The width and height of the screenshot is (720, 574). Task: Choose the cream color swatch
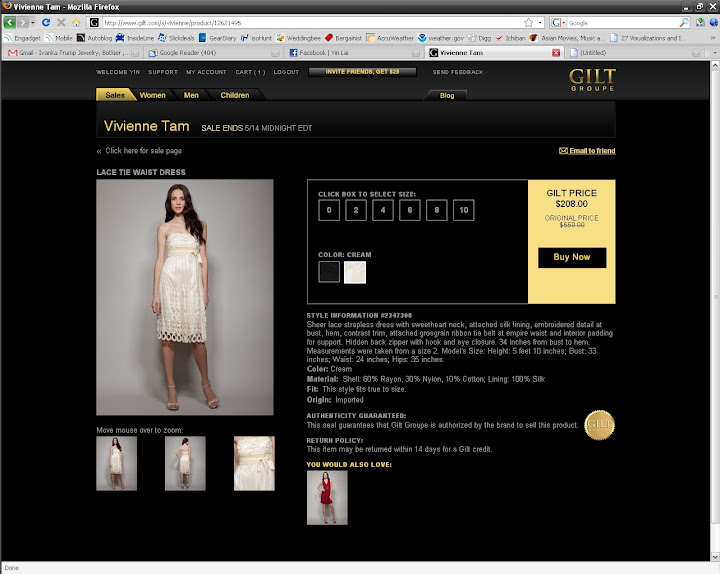pyautogui.click(x=355, y=272)
